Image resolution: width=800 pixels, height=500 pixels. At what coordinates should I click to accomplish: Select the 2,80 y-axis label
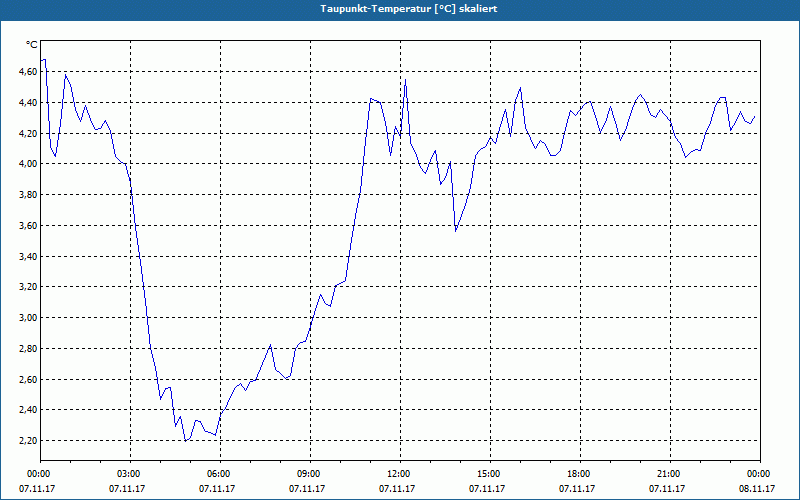coord(28,348)
